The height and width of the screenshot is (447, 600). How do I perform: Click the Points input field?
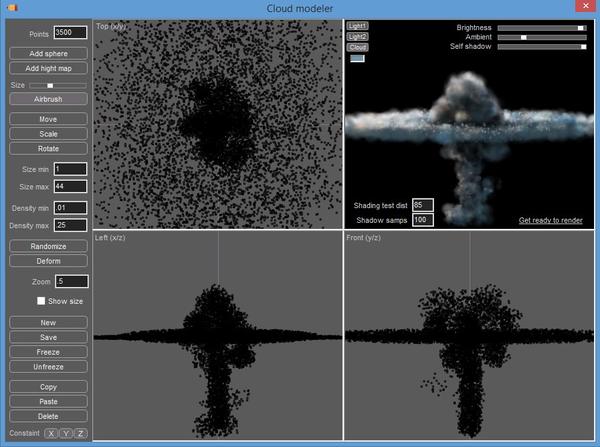point(70,33)
